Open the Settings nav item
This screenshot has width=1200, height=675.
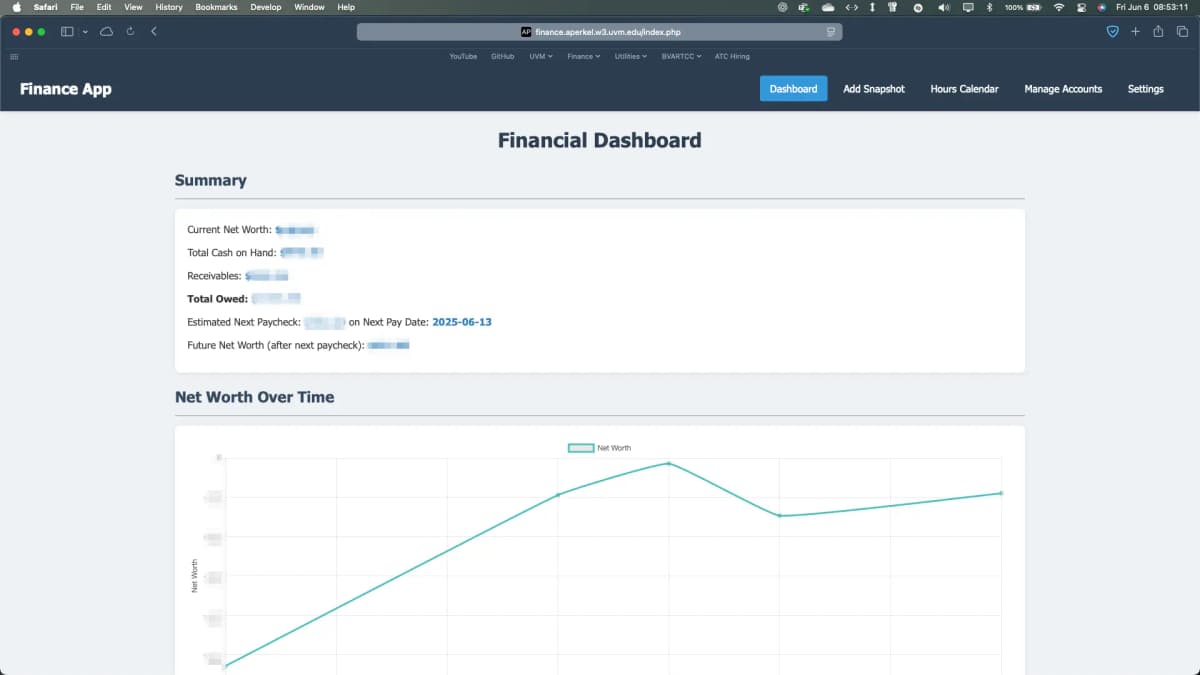1146,89
